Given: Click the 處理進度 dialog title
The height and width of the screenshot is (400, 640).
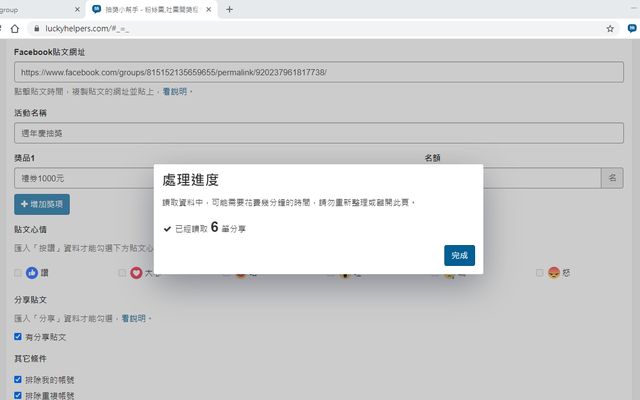Looking at the screenshot, I should click(191, 180).
